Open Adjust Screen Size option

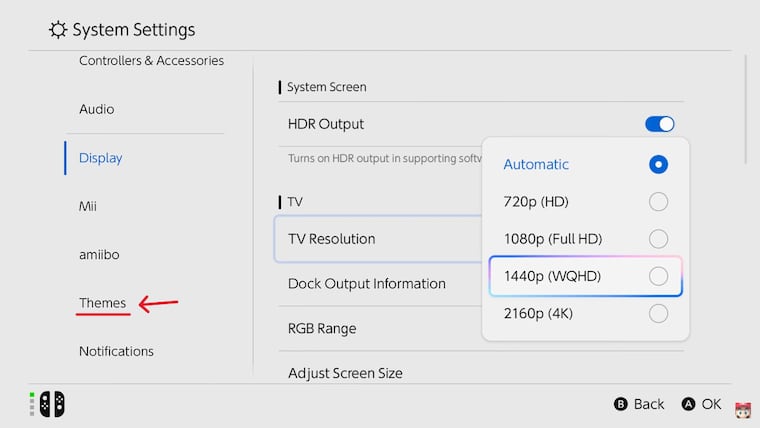pos(345,373)
